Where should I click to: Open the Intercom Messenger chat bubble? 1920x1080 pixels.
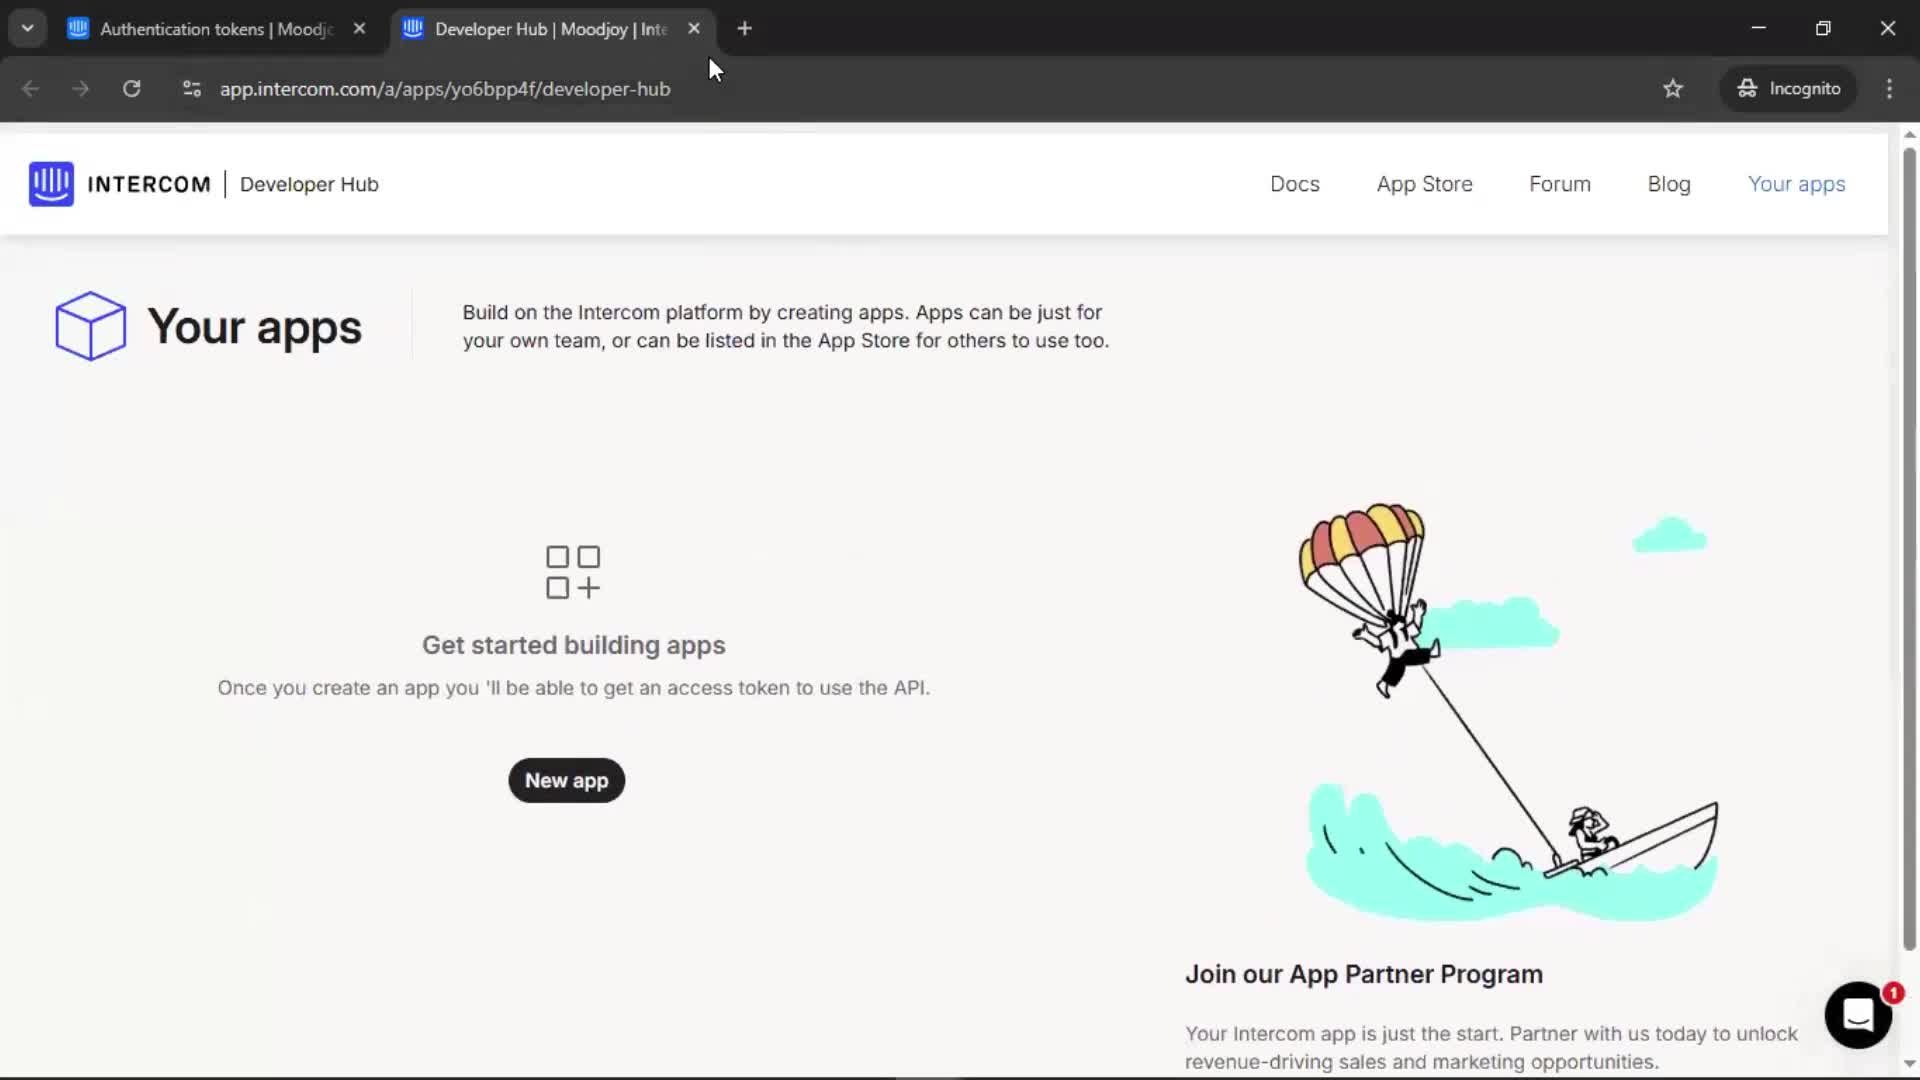[1858, 1015]
